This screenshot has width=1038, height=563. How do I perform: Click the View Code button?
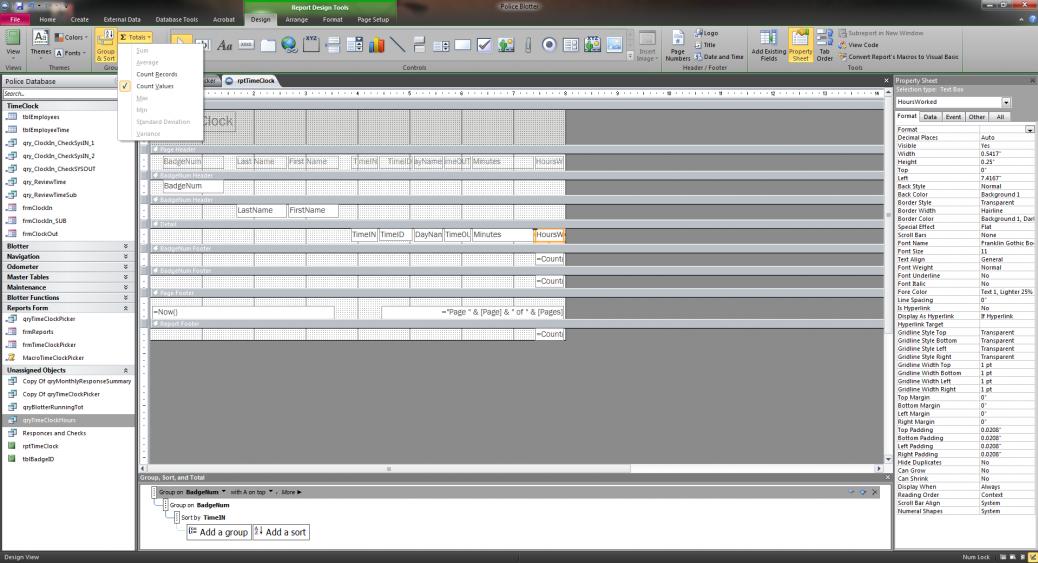(859, 45)
